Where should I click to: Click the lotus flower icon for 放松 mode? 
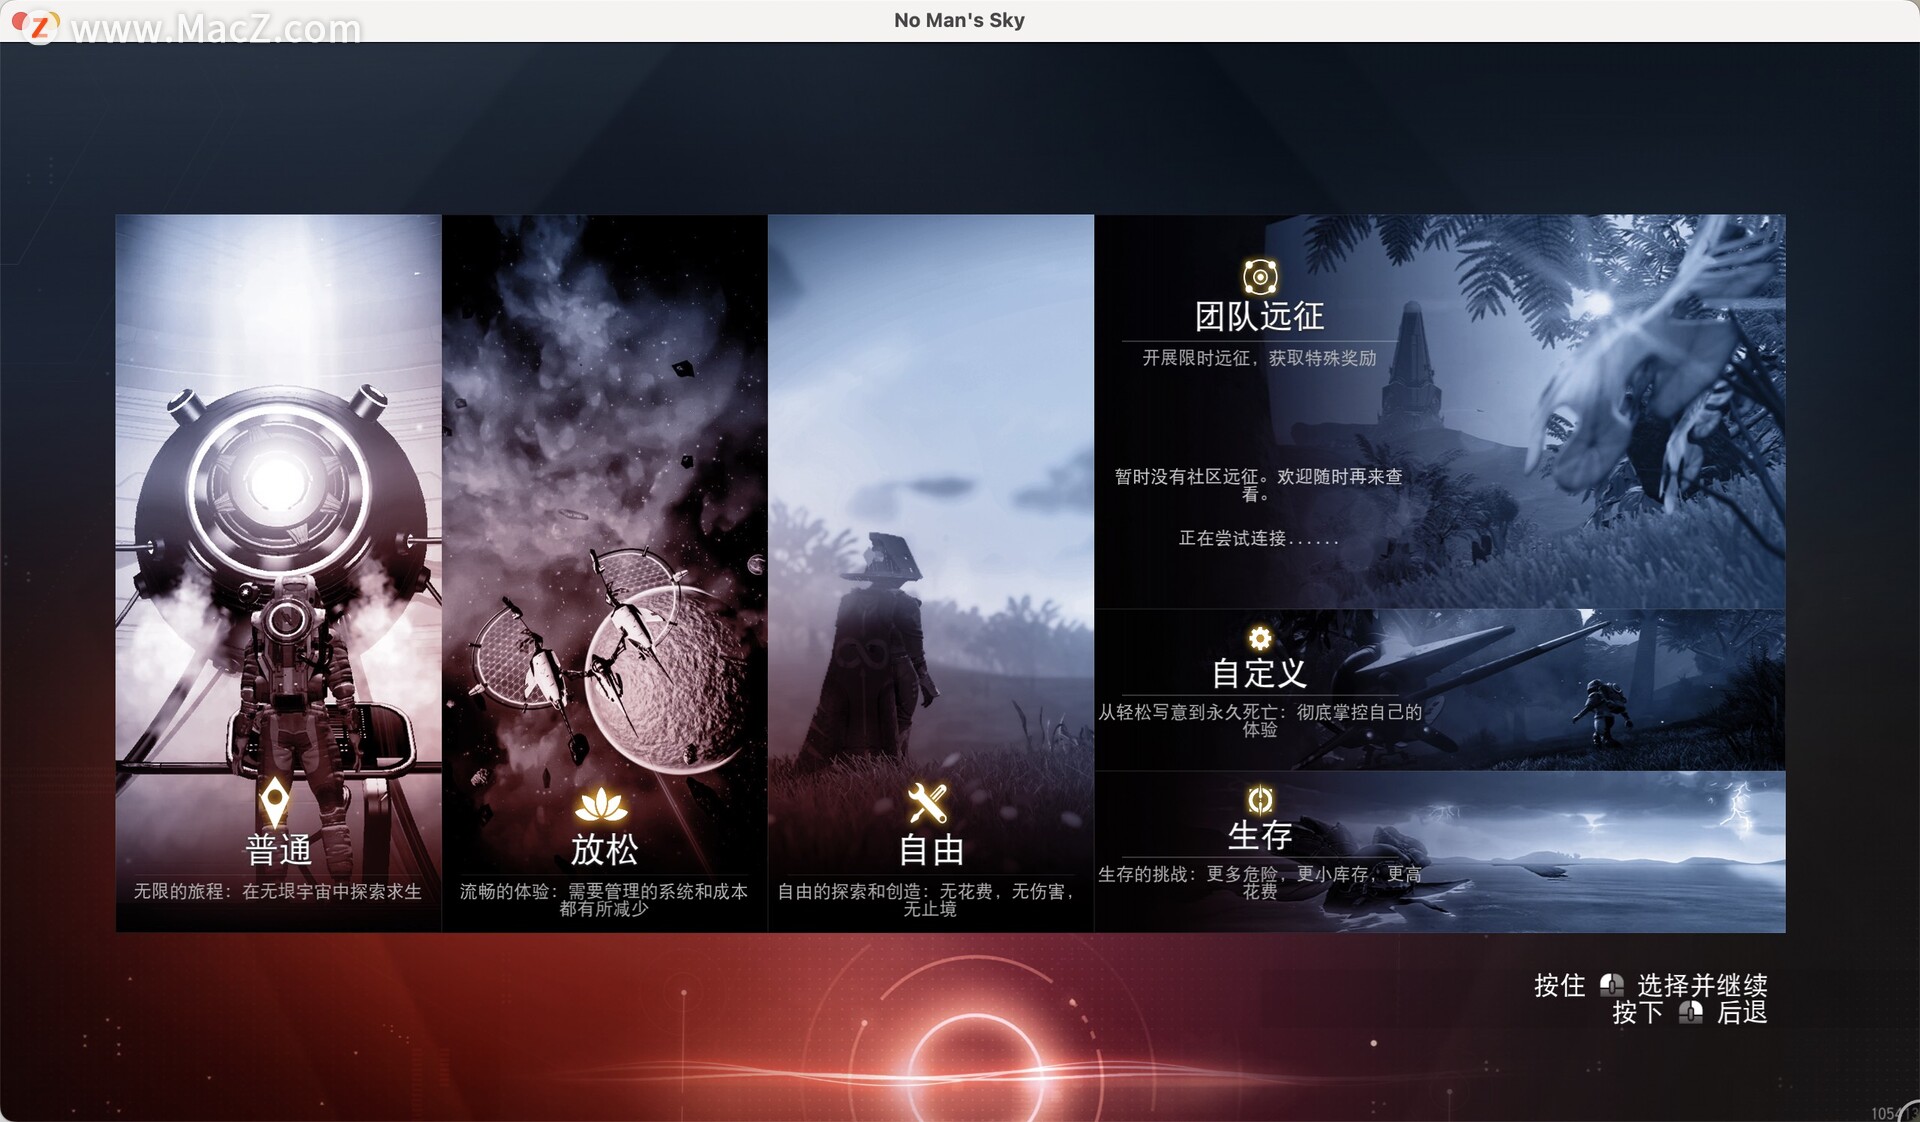(x=601, y=804)
